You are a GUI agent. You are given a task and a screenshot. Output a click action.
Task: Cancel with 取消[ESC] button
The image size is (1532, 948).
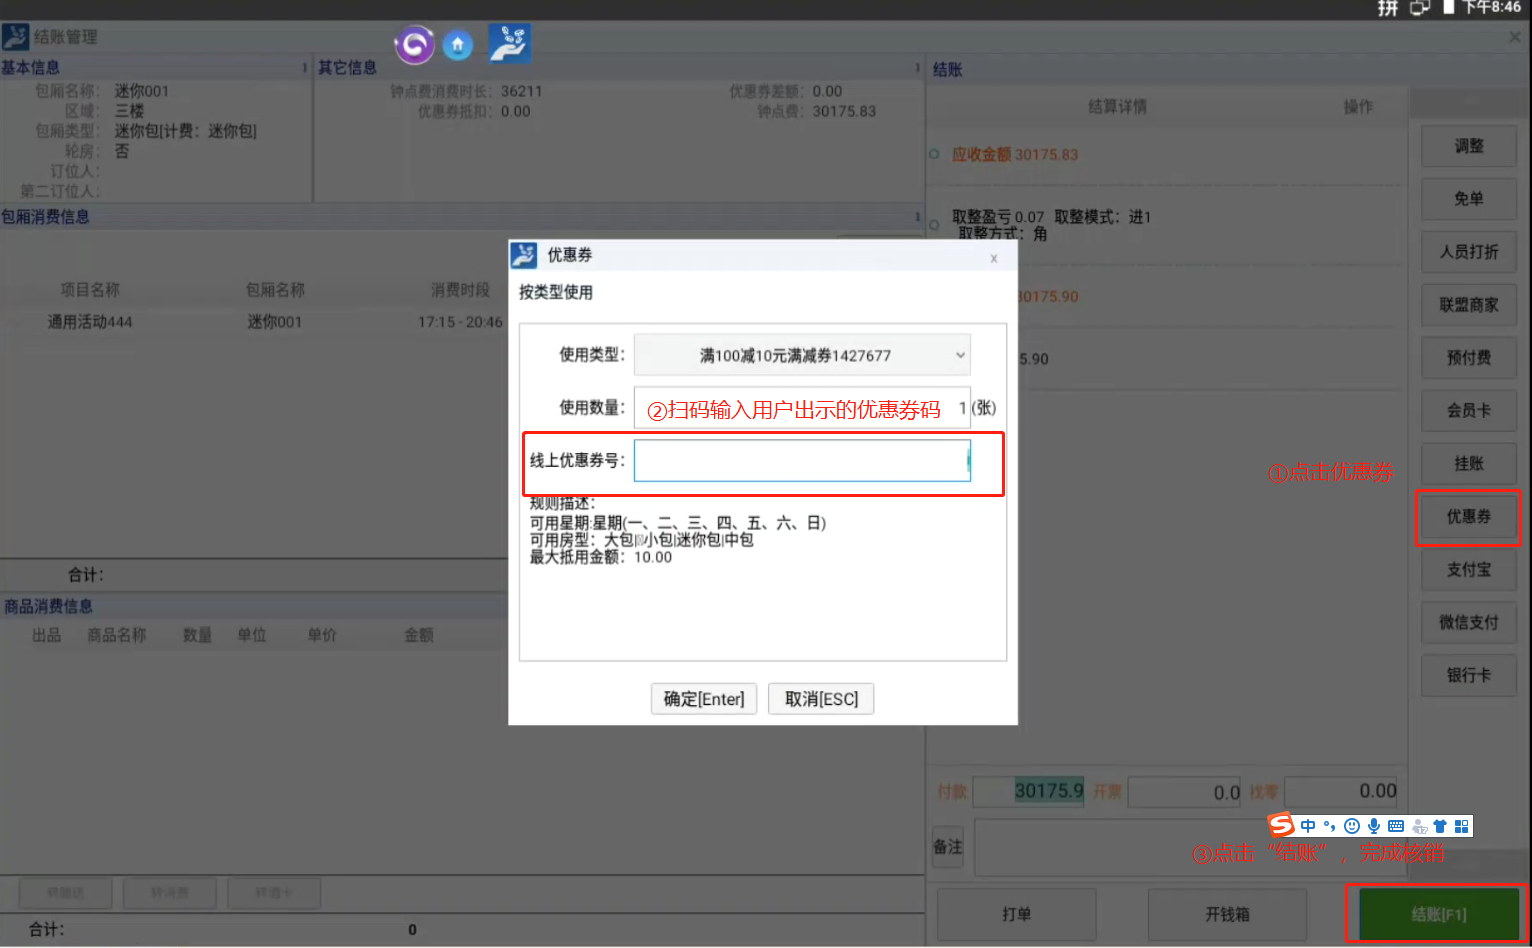(821, 699)
